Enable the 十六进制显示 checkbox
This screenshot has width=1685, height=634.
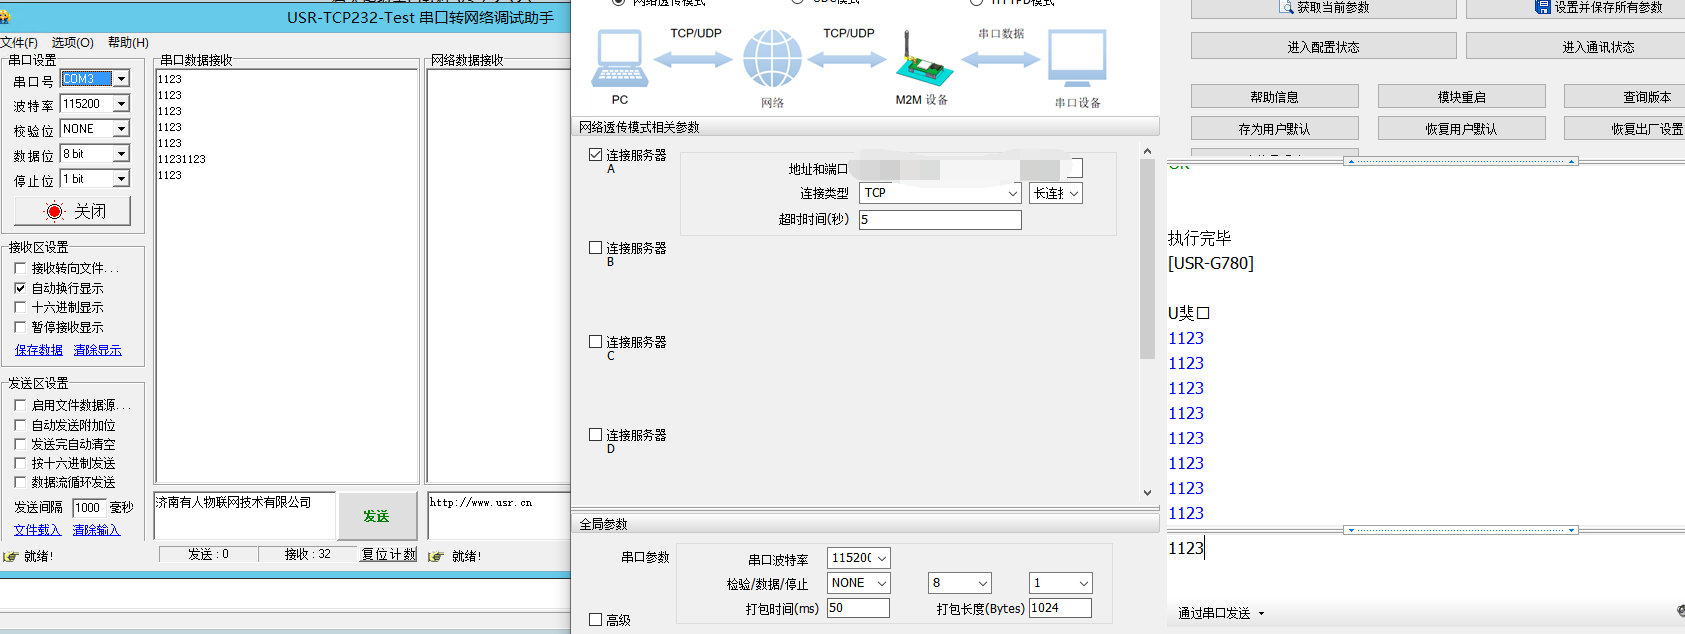(20, 307)
